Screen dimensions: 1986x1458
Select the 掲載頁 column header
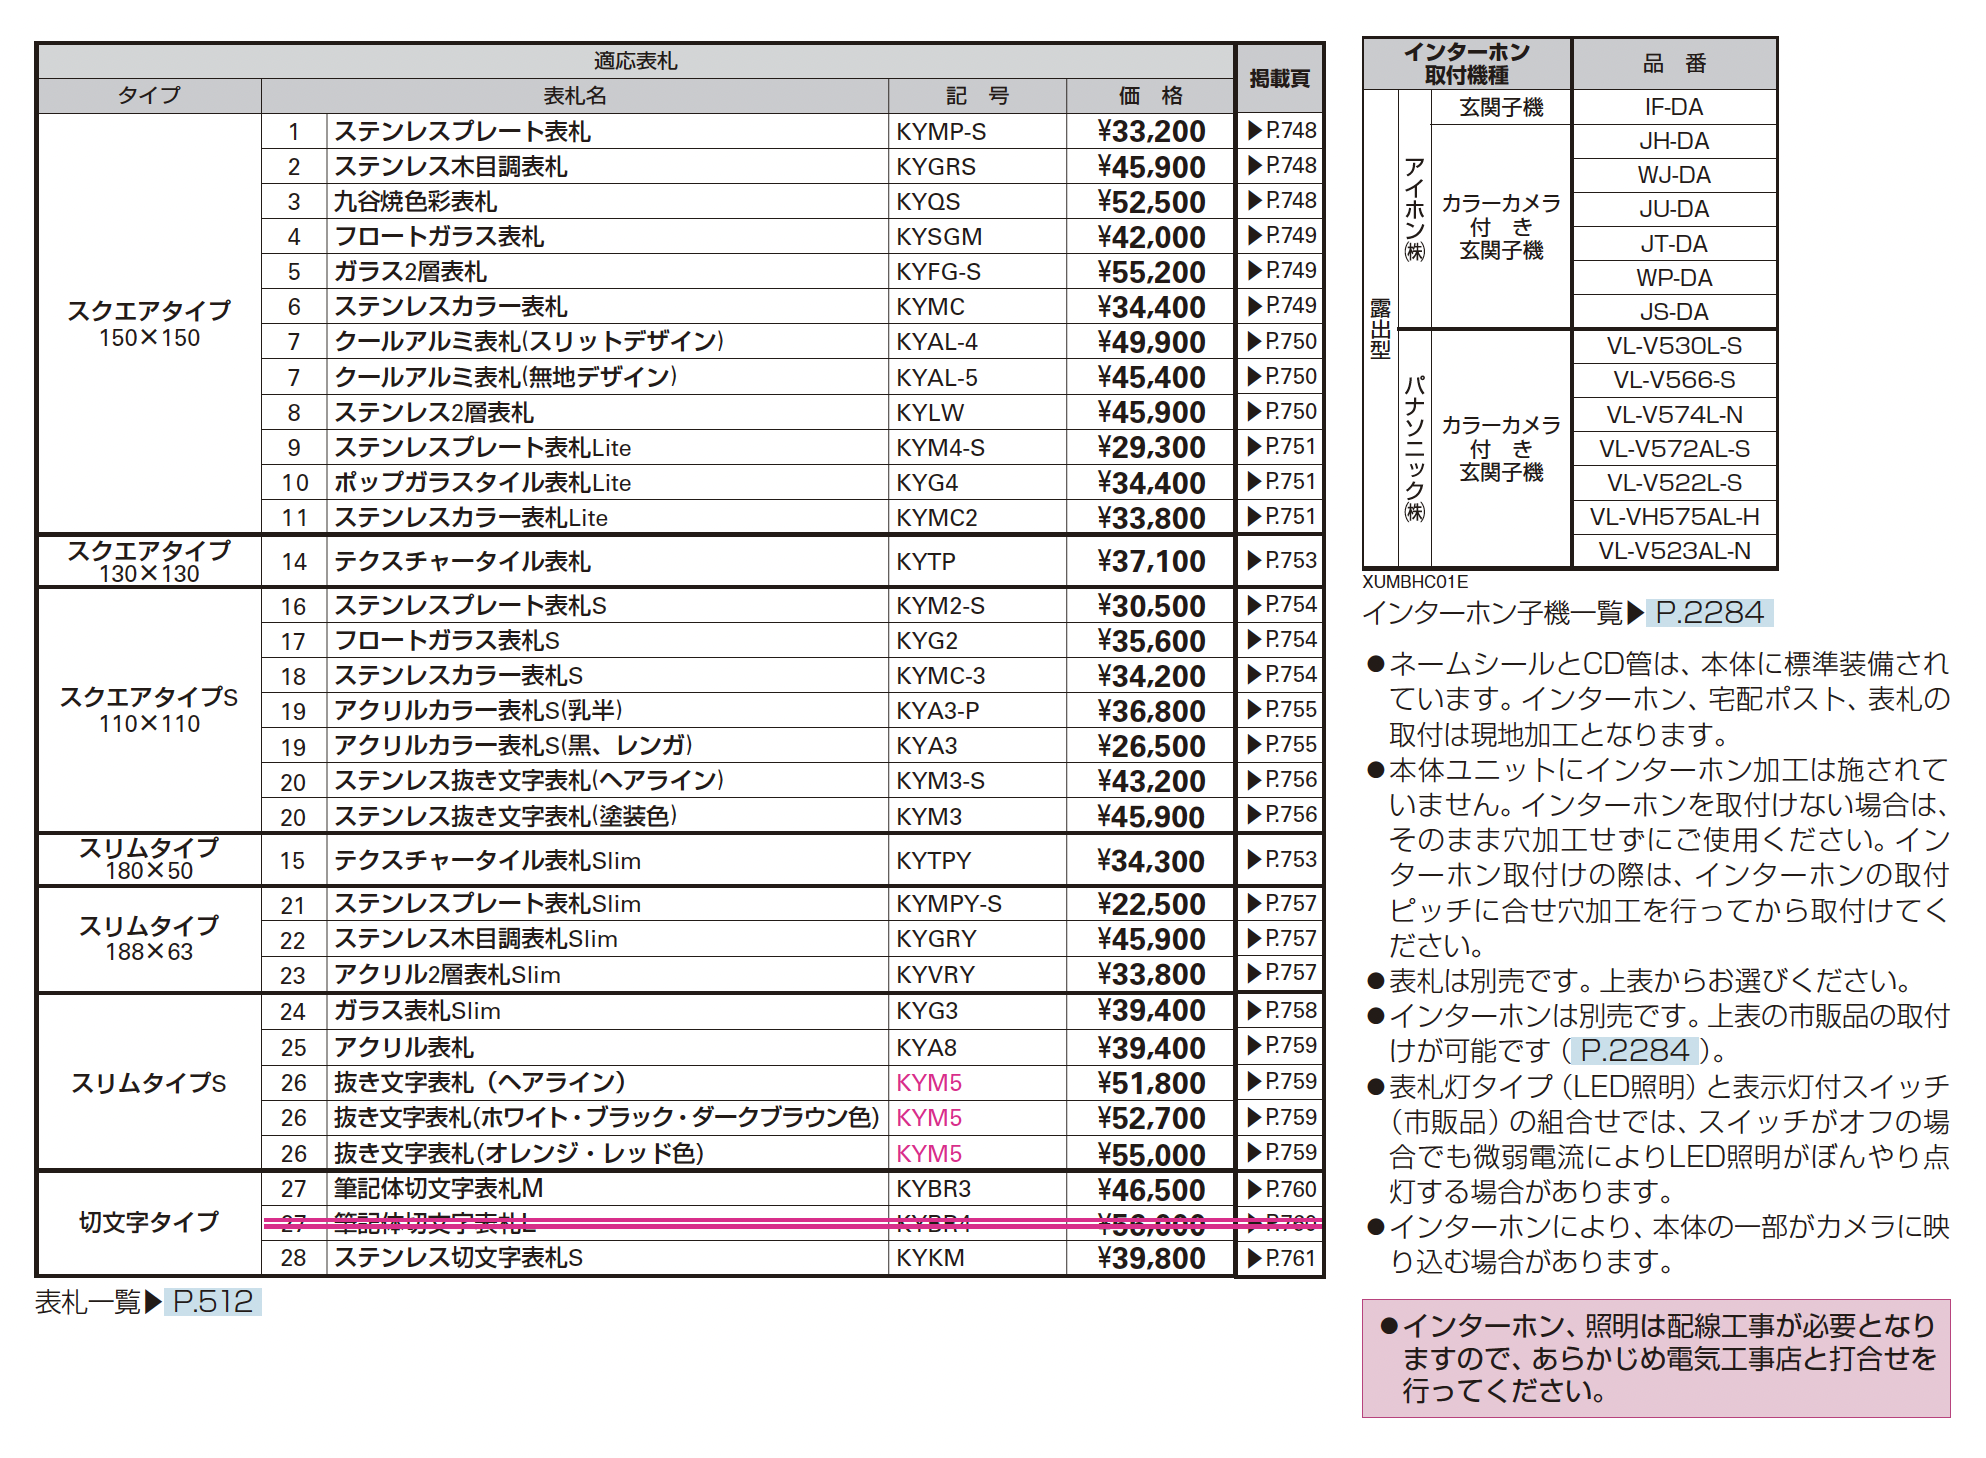[1279, 78]
